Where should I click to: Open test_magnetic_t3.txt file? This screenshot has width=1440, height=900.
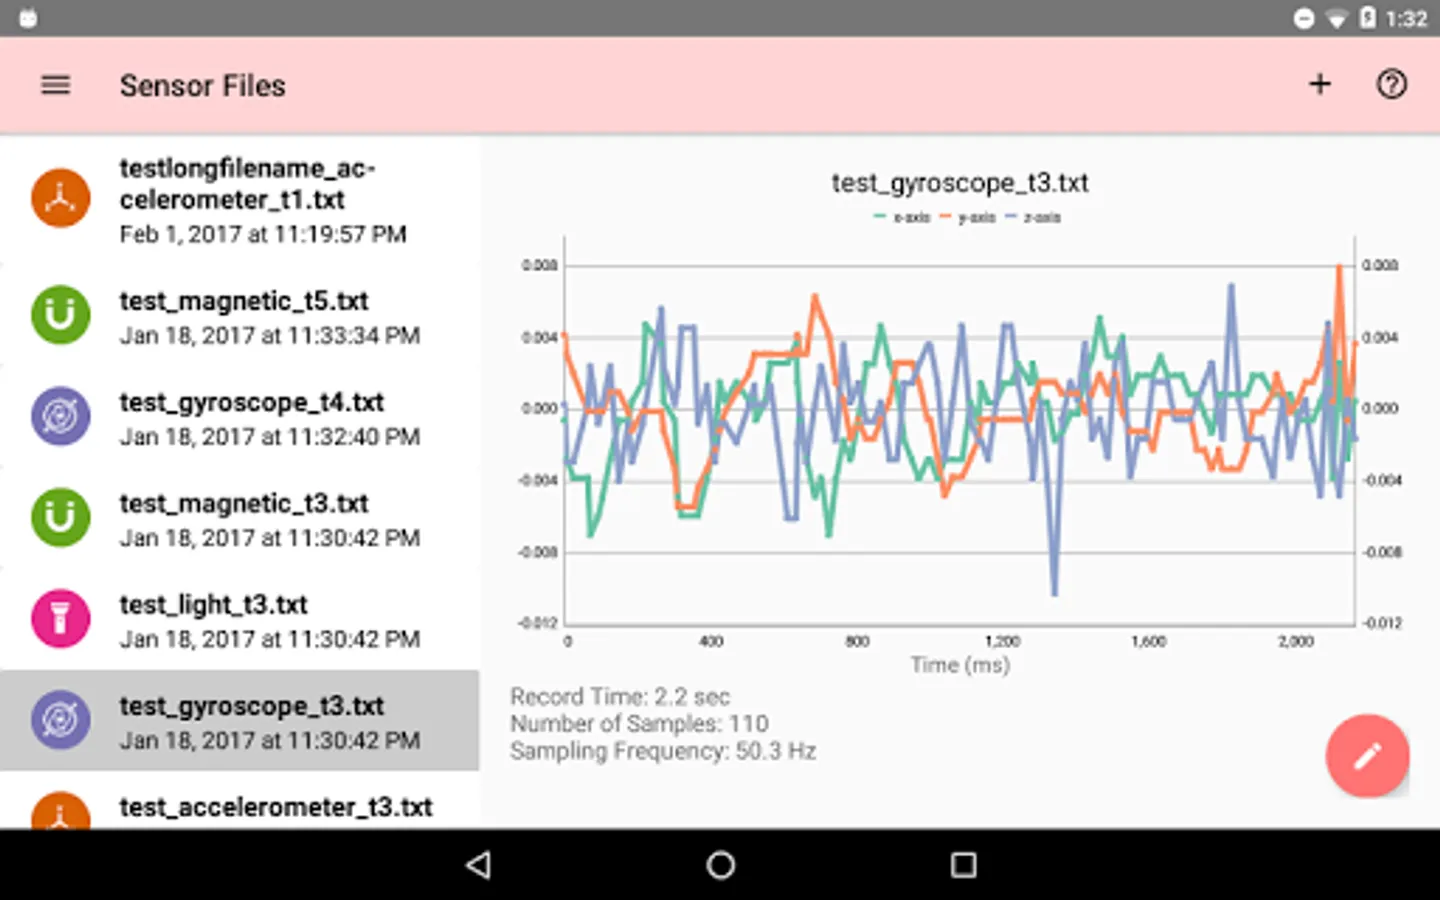240,518
